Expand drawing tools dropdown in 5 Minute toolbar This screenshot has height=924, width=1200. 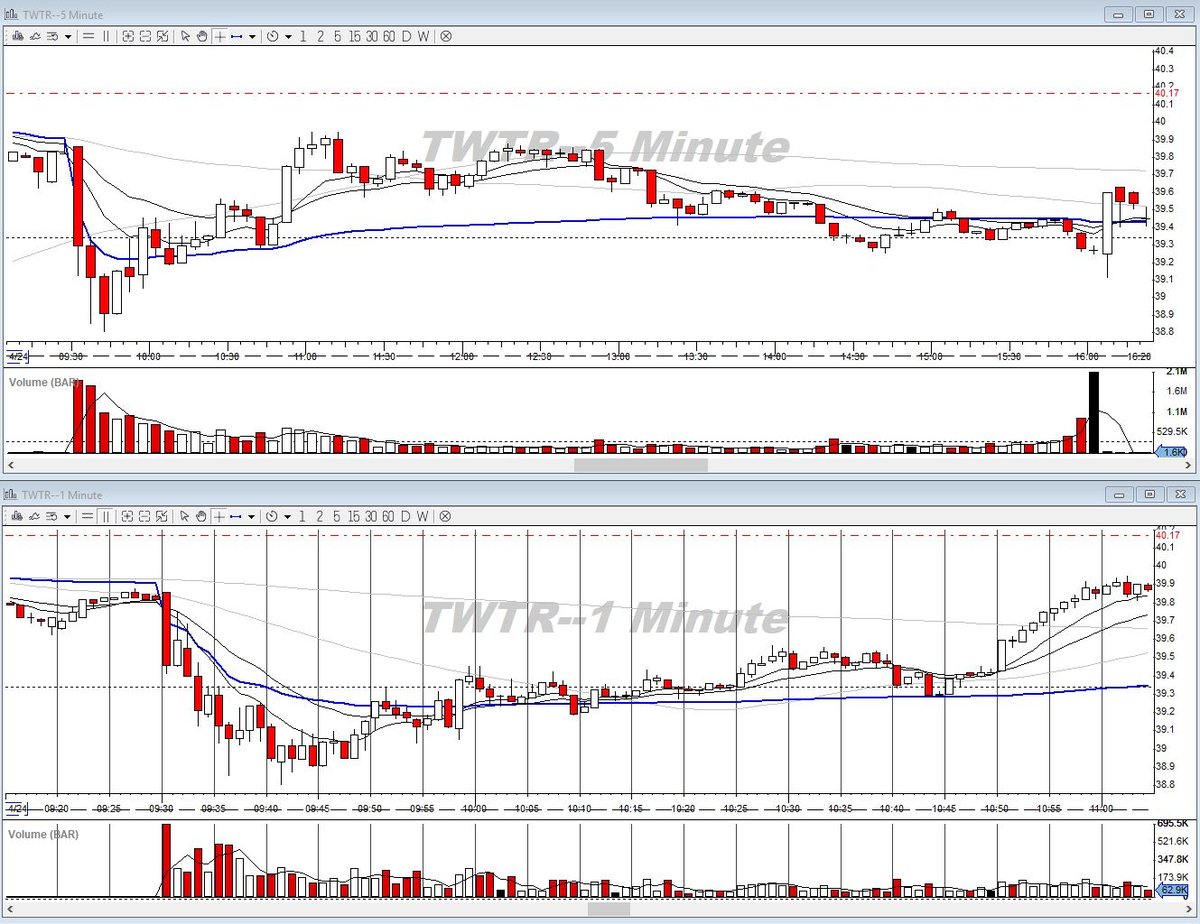click(252, 36)
